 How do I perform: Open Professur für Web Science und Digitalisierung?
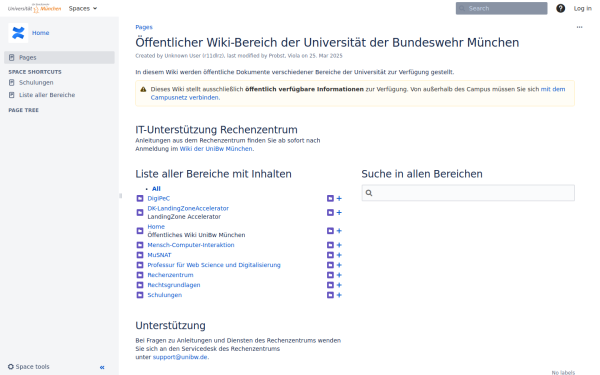[214, 265]
